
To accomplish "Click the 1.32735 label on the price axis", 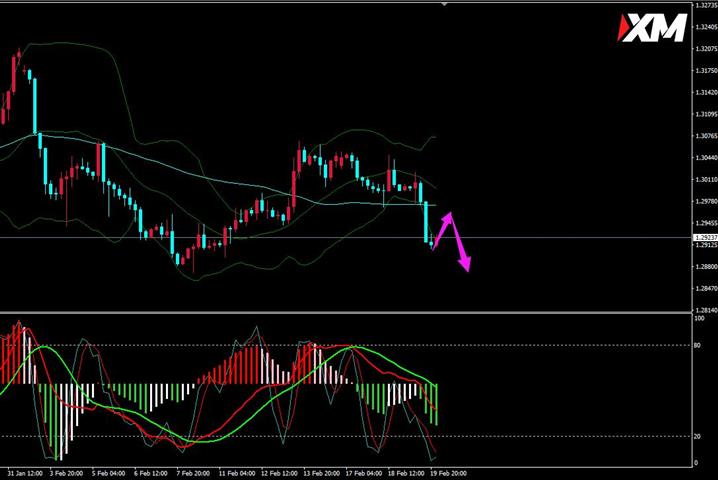I will click(x=706, y=5).
